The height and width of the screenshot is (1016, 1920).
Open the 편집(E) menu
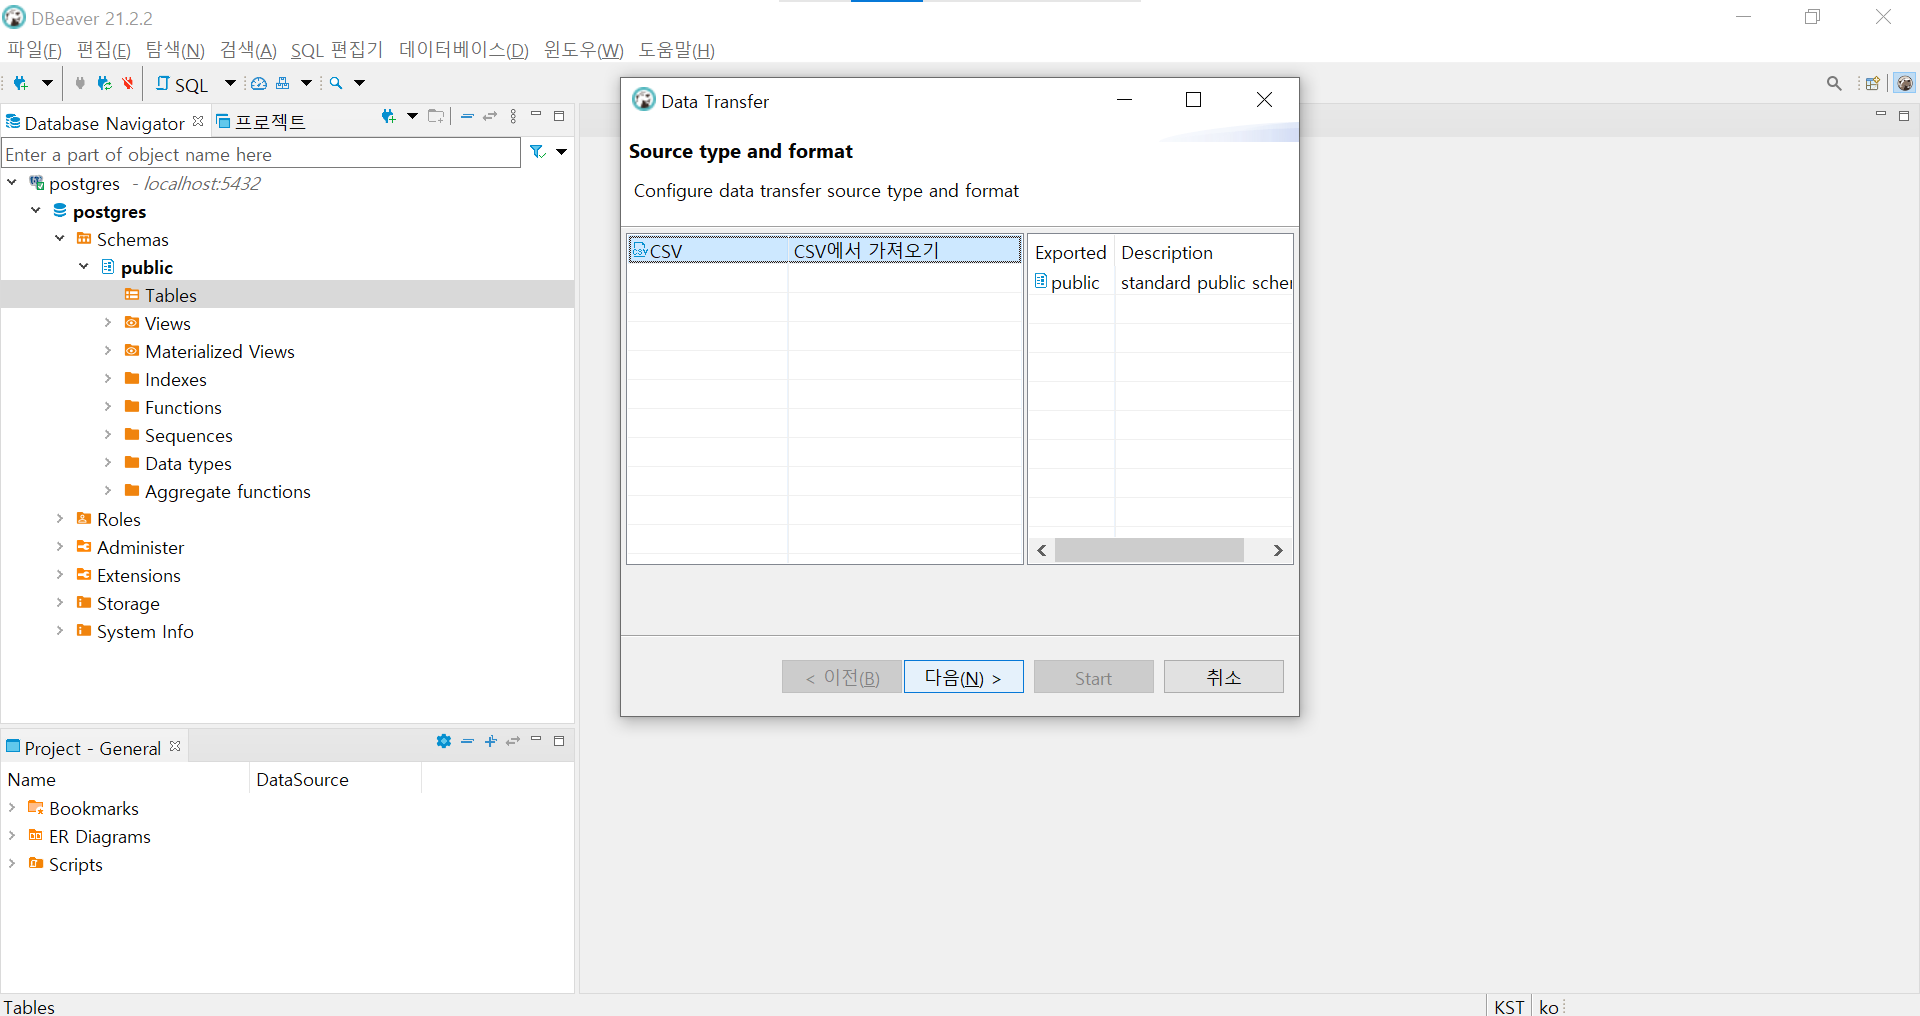point(103,50)
